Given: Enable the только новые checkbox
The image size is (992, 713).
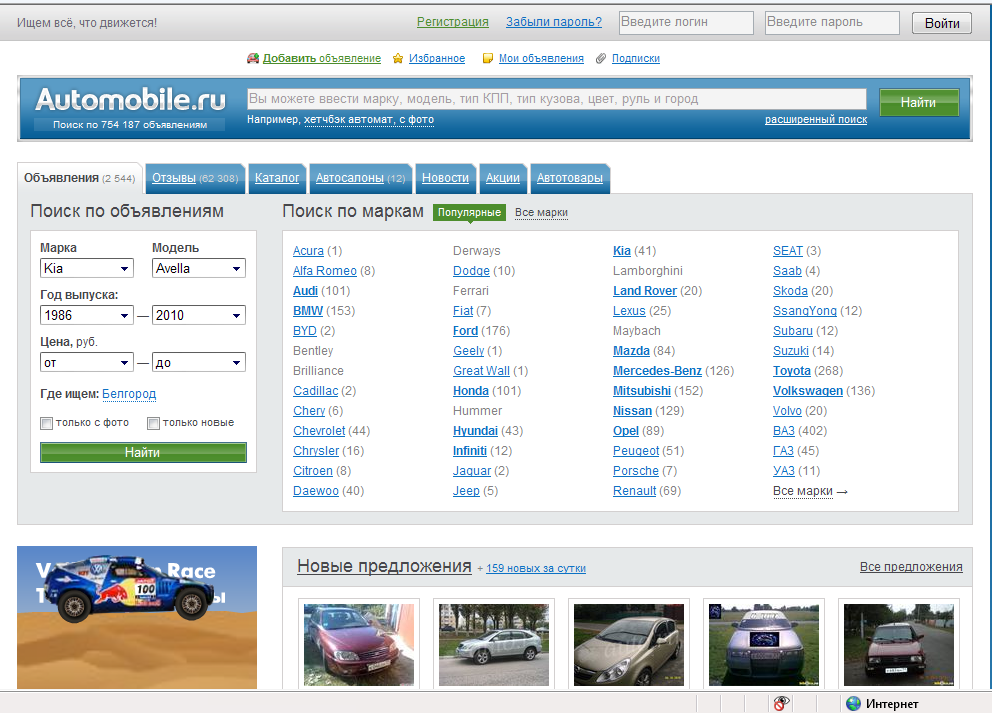Looking at the screenshot, I should point(153,423).
